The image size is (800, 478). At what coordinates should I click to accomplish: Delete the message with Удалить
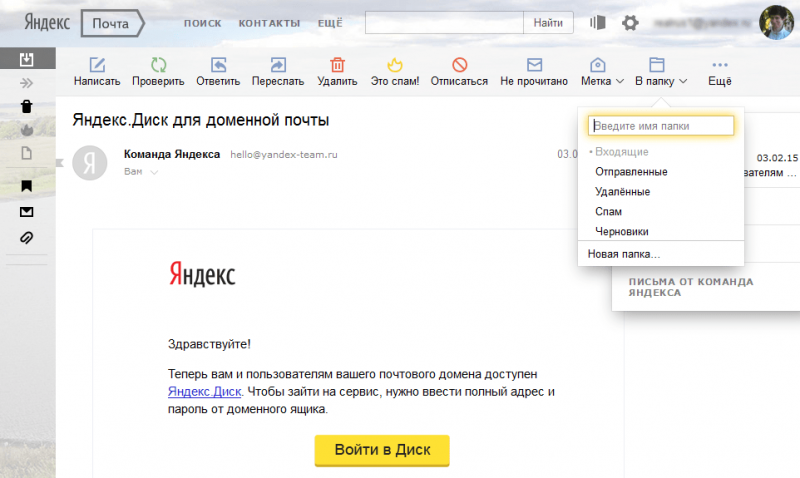point(337,65)
